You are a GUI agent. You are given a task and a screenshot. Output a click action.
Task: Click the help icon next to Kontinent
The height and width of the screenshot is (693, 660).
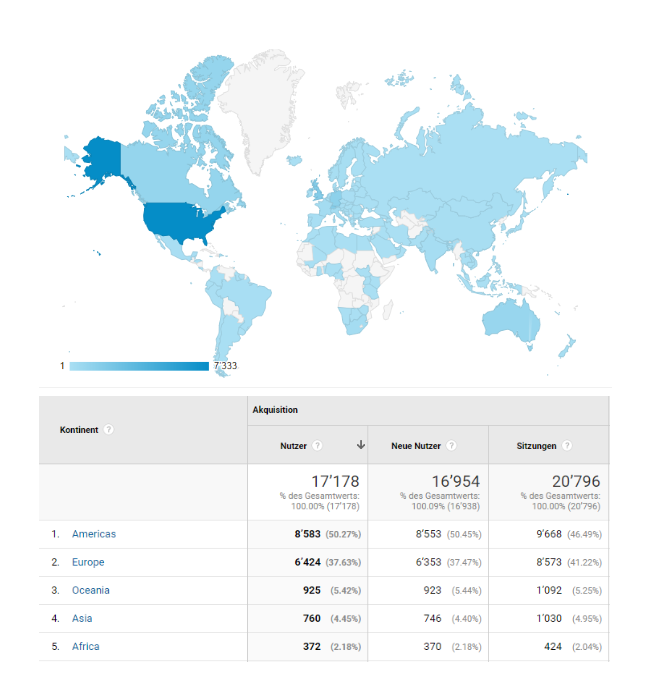109,429
